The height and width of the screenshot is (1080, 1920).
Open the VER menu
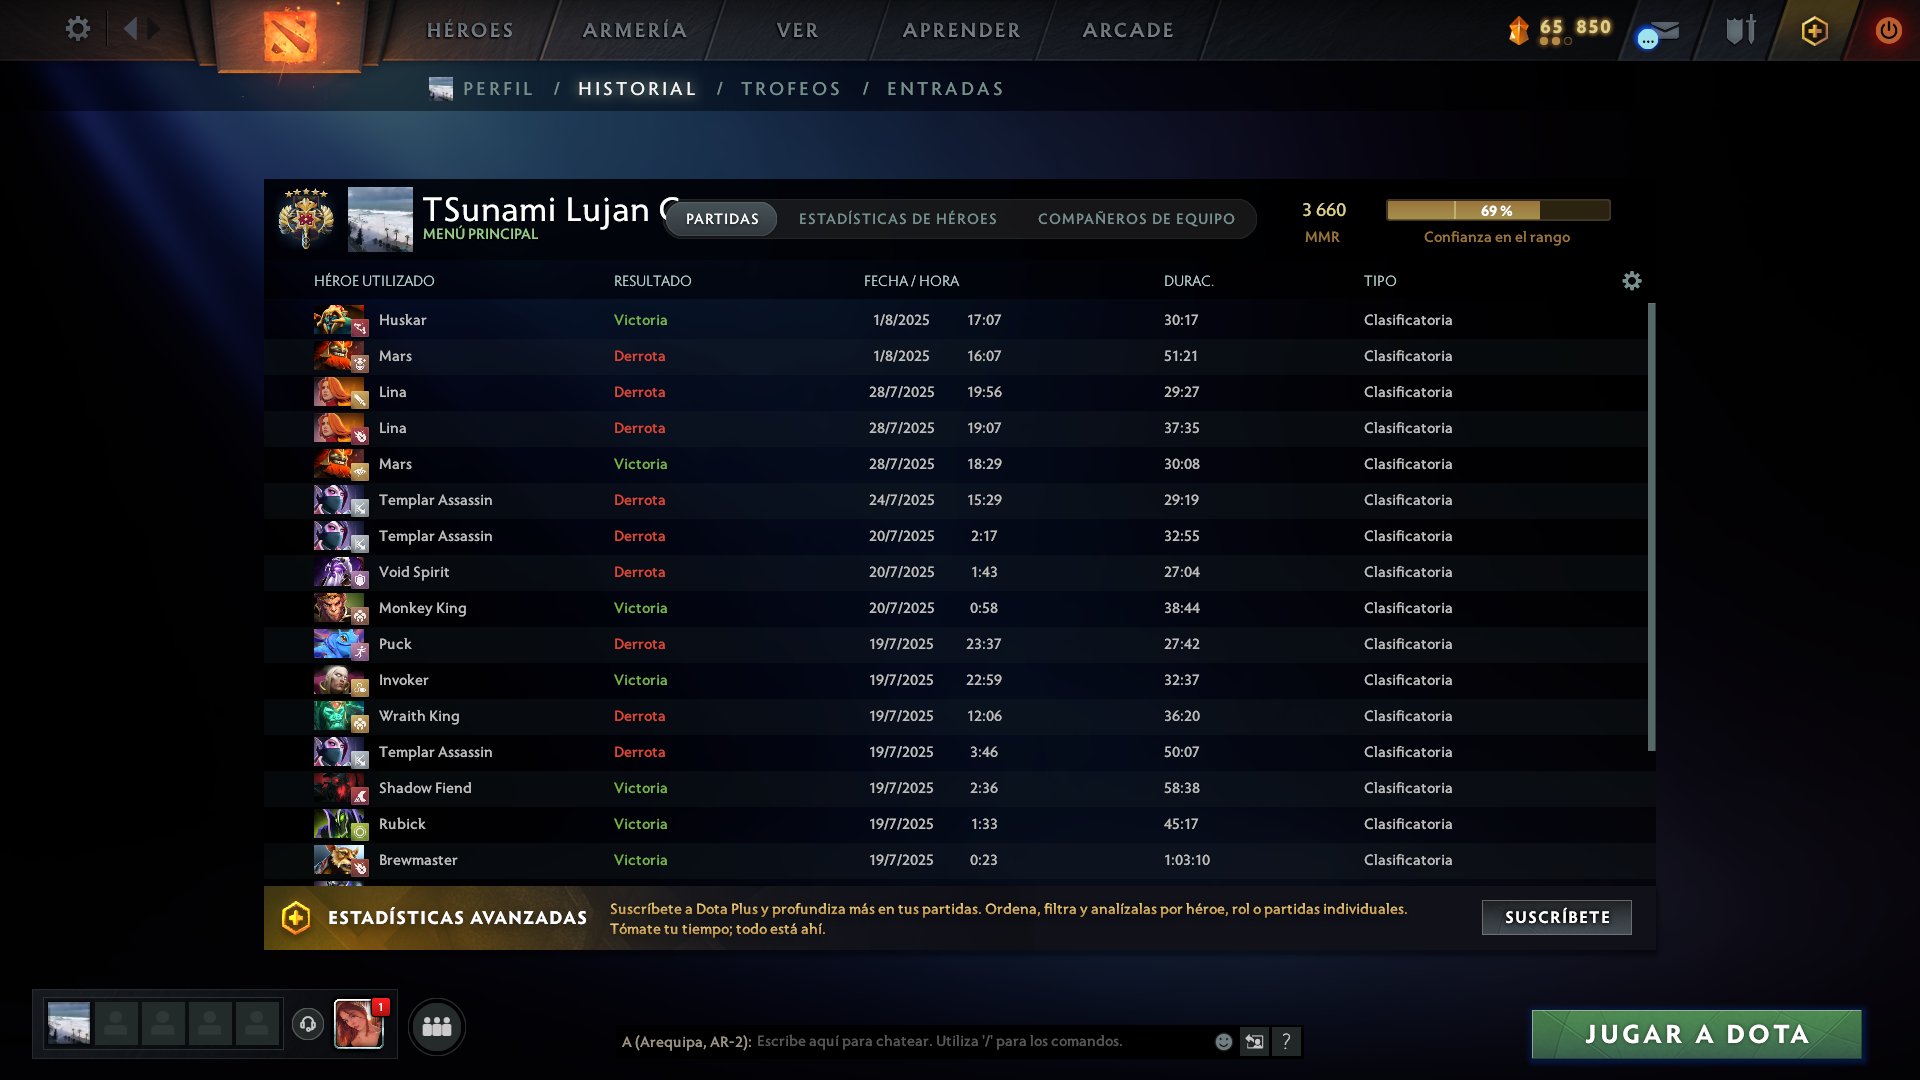pyautogui.click(x=798, y=30)
